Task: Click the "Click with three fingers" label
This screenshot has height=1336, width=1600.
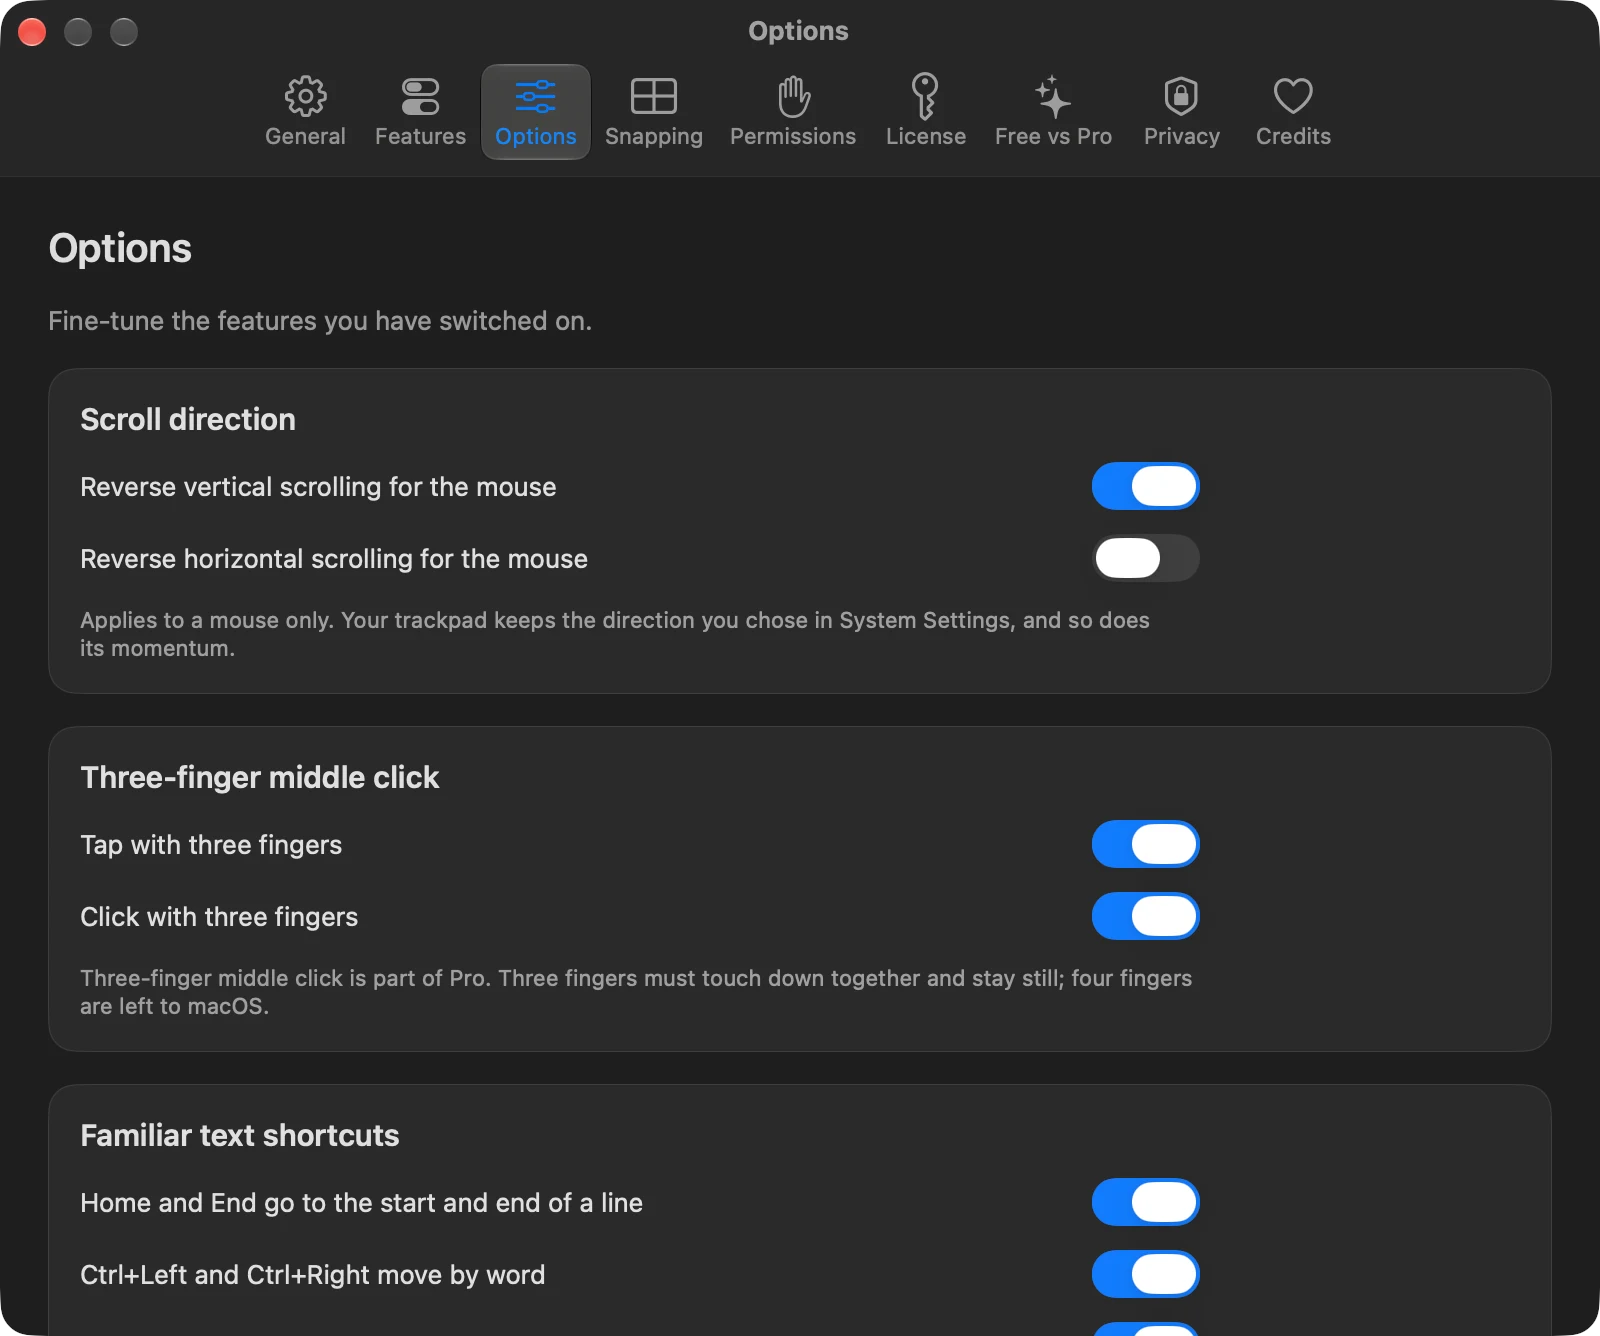Action: point(219,917)
